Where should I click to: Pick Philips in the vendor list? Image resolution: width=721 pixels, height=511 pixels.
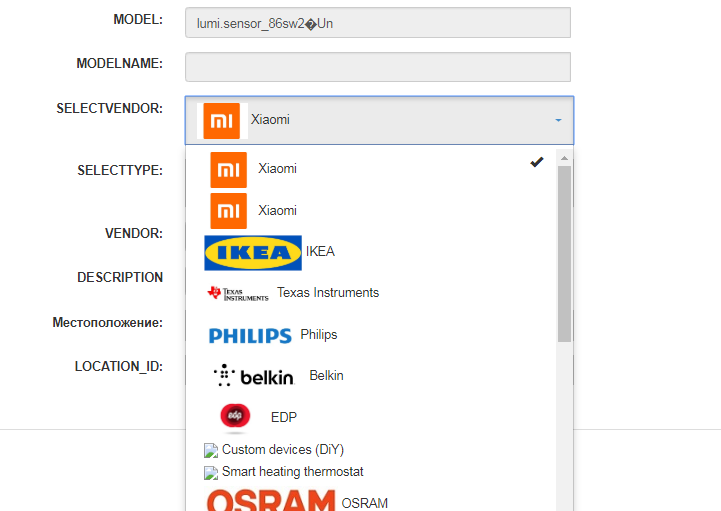click(319, 334)
